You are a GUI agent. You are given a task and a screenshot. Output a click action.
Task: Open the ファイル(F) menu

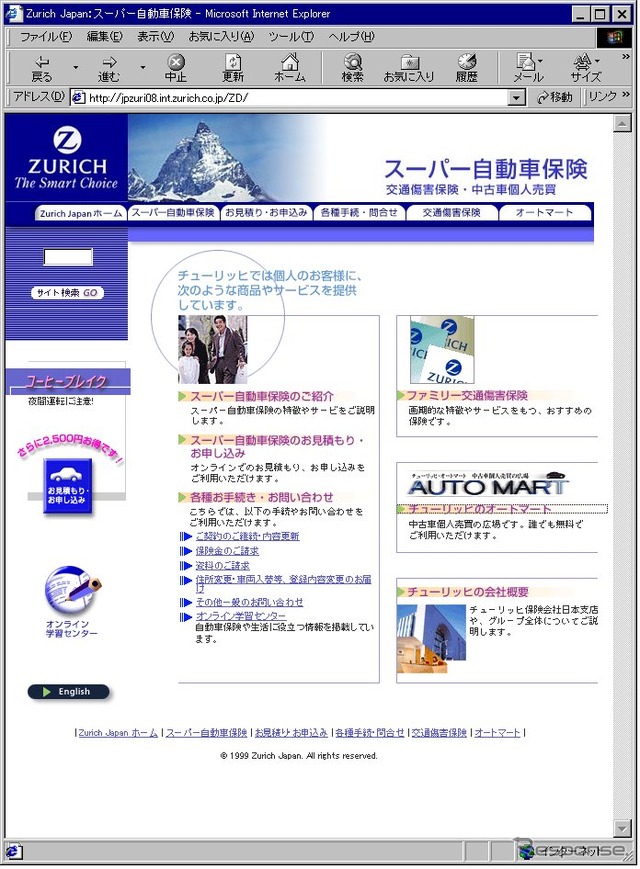[46, 37]
